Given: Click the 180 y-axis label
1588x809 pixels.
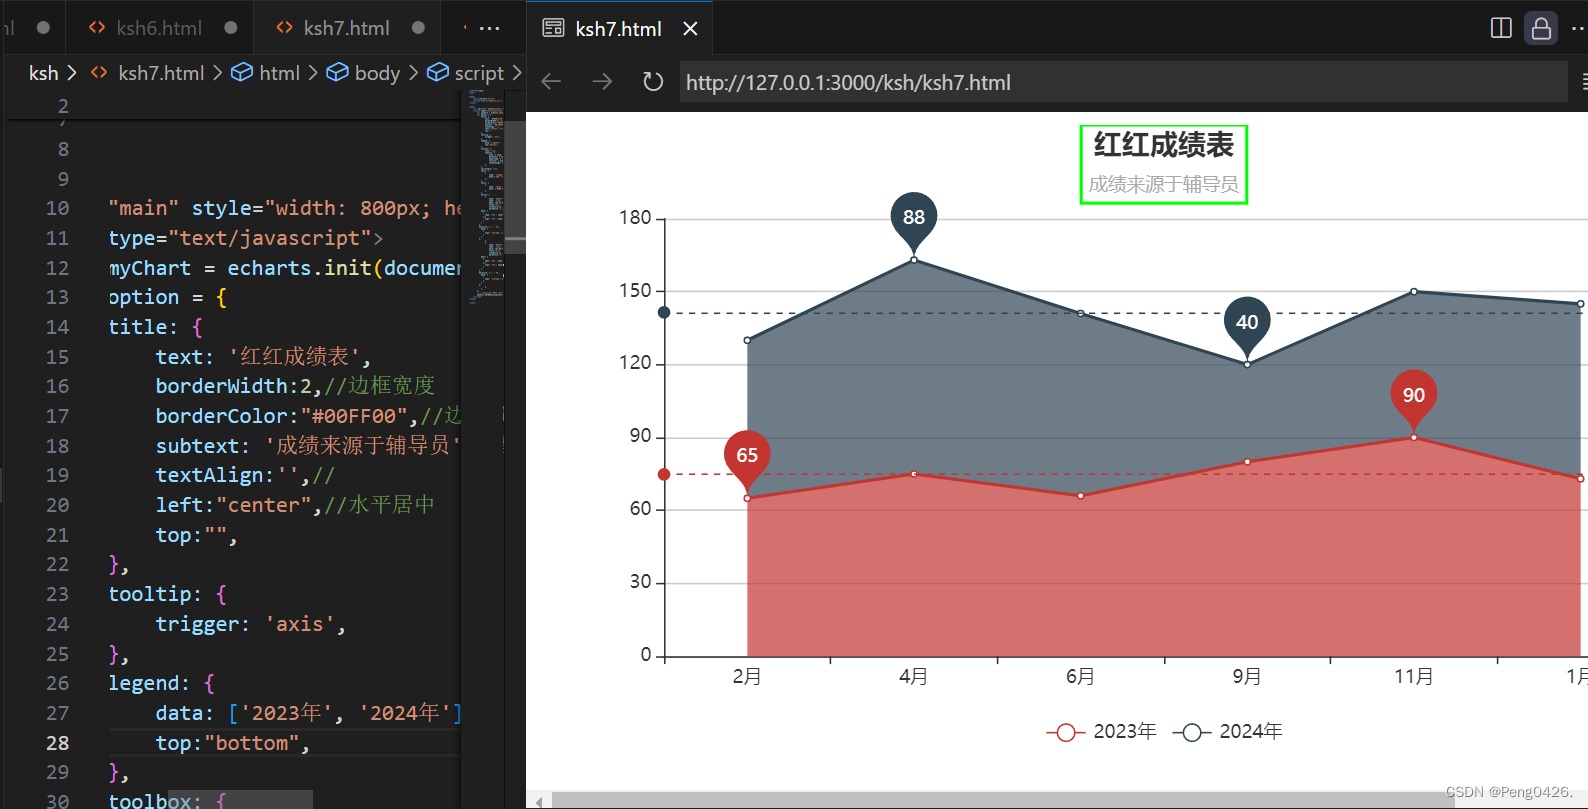Looking at the screenshot, I should click(635, 218).
